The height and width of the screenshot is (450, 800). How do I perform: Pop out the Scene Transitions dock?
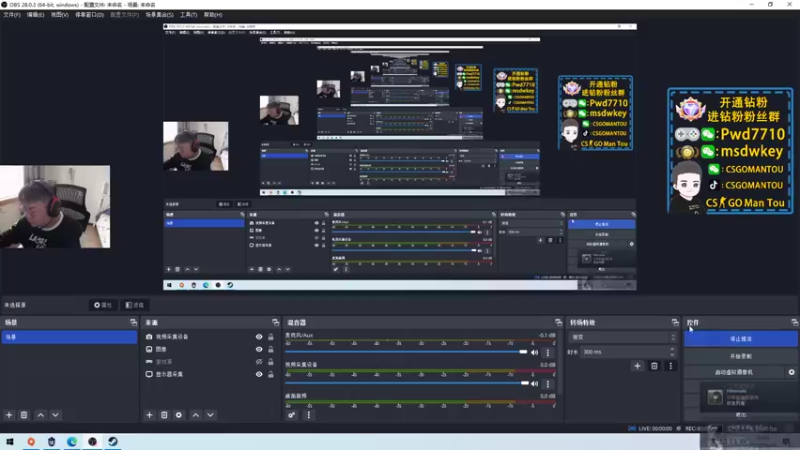[675, 322]
